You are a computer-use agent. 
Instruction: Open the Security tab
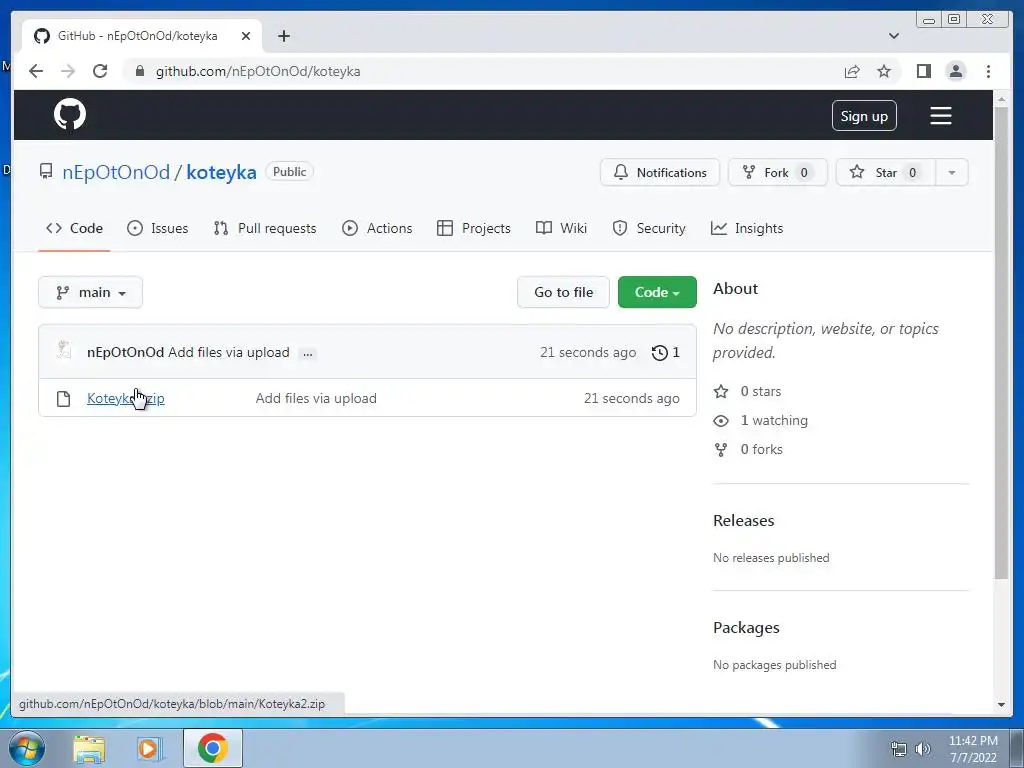click(x=648, y=228)
